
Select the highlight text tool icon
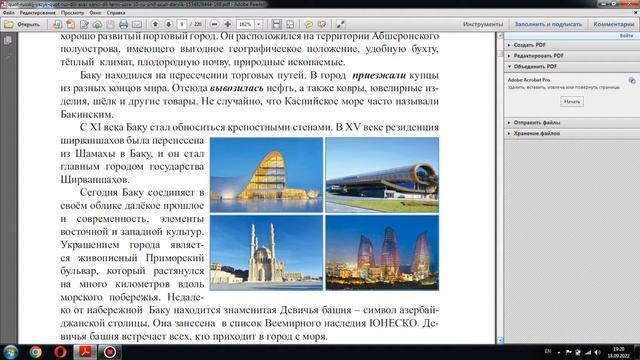(322, 24)
